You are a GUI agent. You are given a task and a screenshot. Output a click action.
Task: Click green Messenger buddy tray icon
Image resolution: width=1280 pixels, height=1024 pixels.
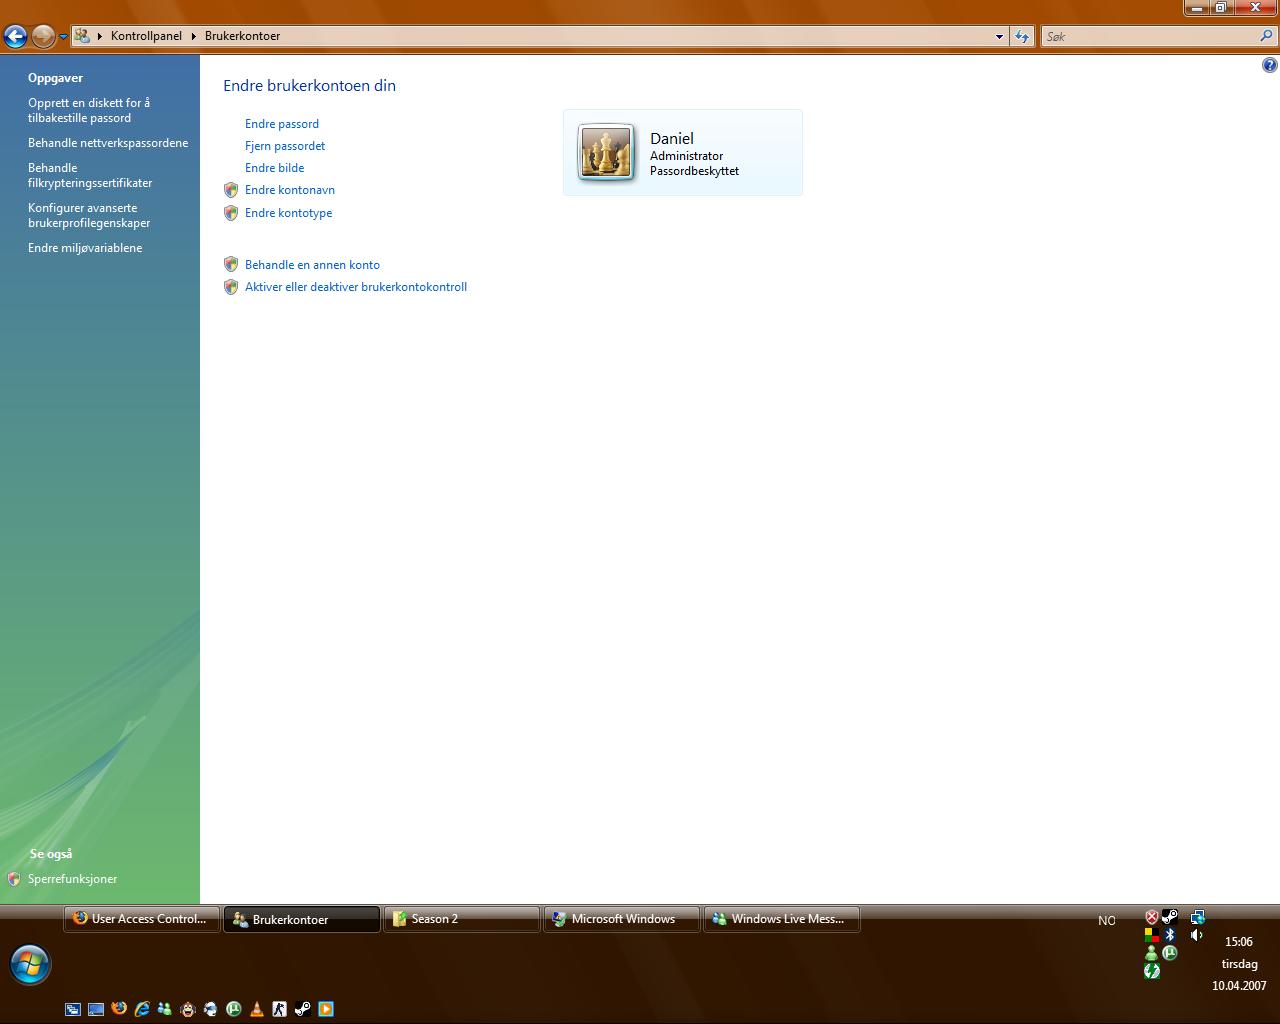pos(1151,953)
